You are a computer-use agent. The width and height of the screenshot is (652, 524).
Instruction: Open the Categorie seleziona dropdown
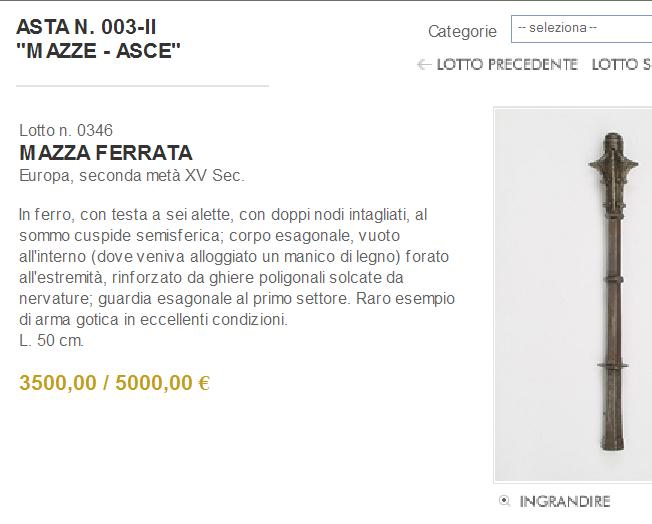click(x=581, y=29)
